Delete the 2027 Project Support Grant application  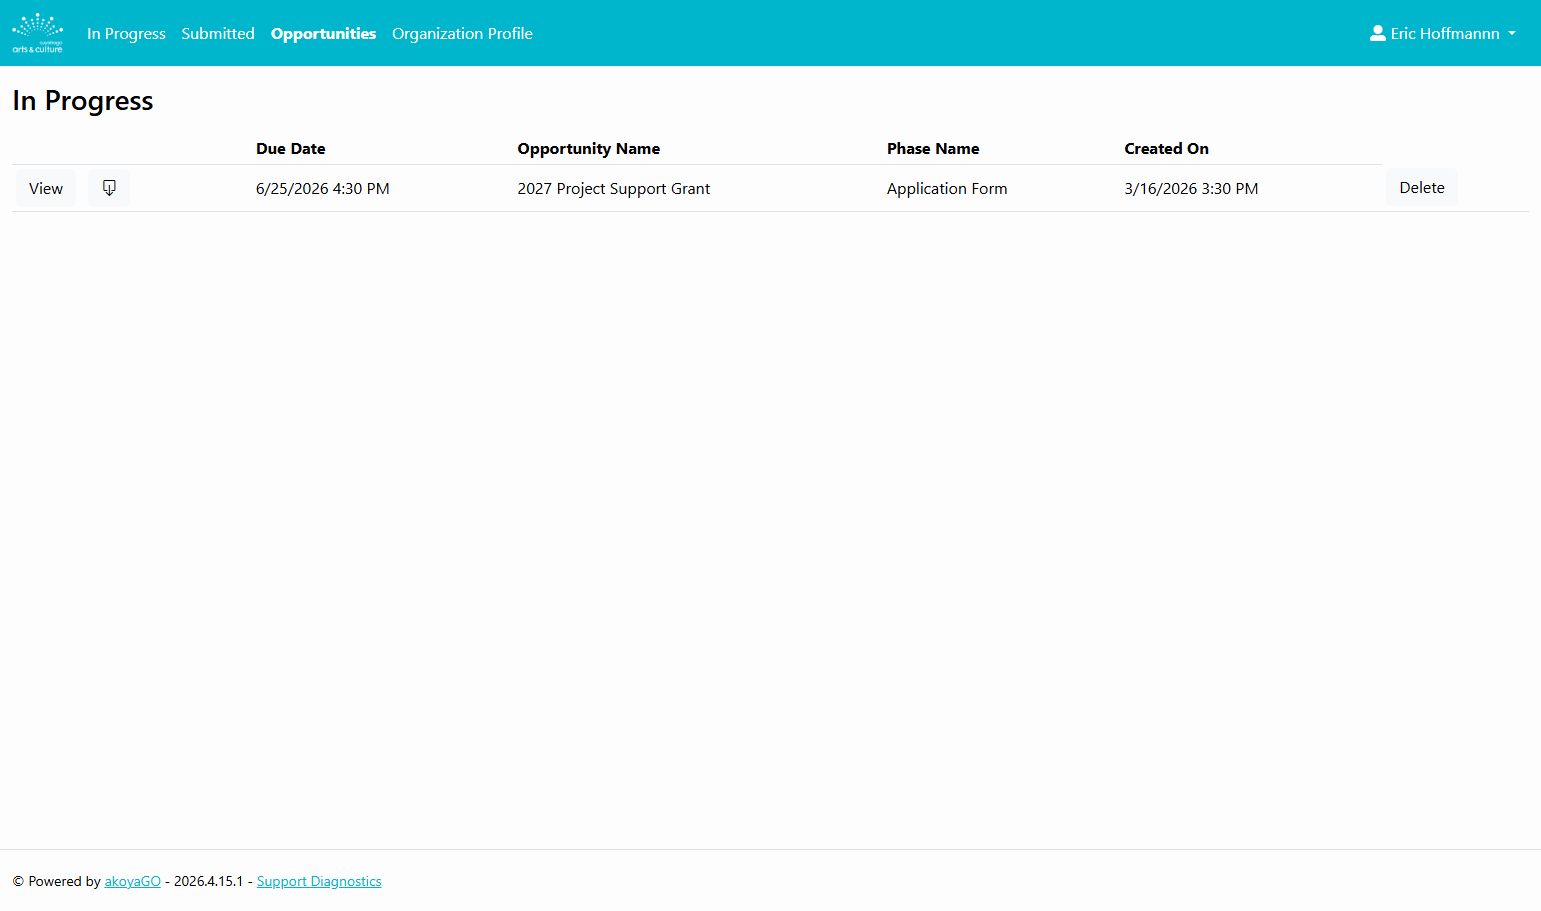tap(1421, 188)
